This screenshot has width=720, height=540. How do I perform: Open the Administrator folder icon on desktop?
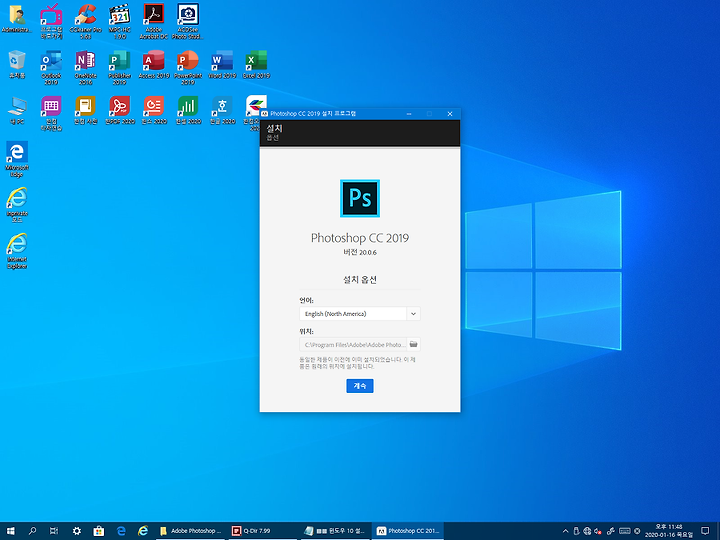(17, 19)
